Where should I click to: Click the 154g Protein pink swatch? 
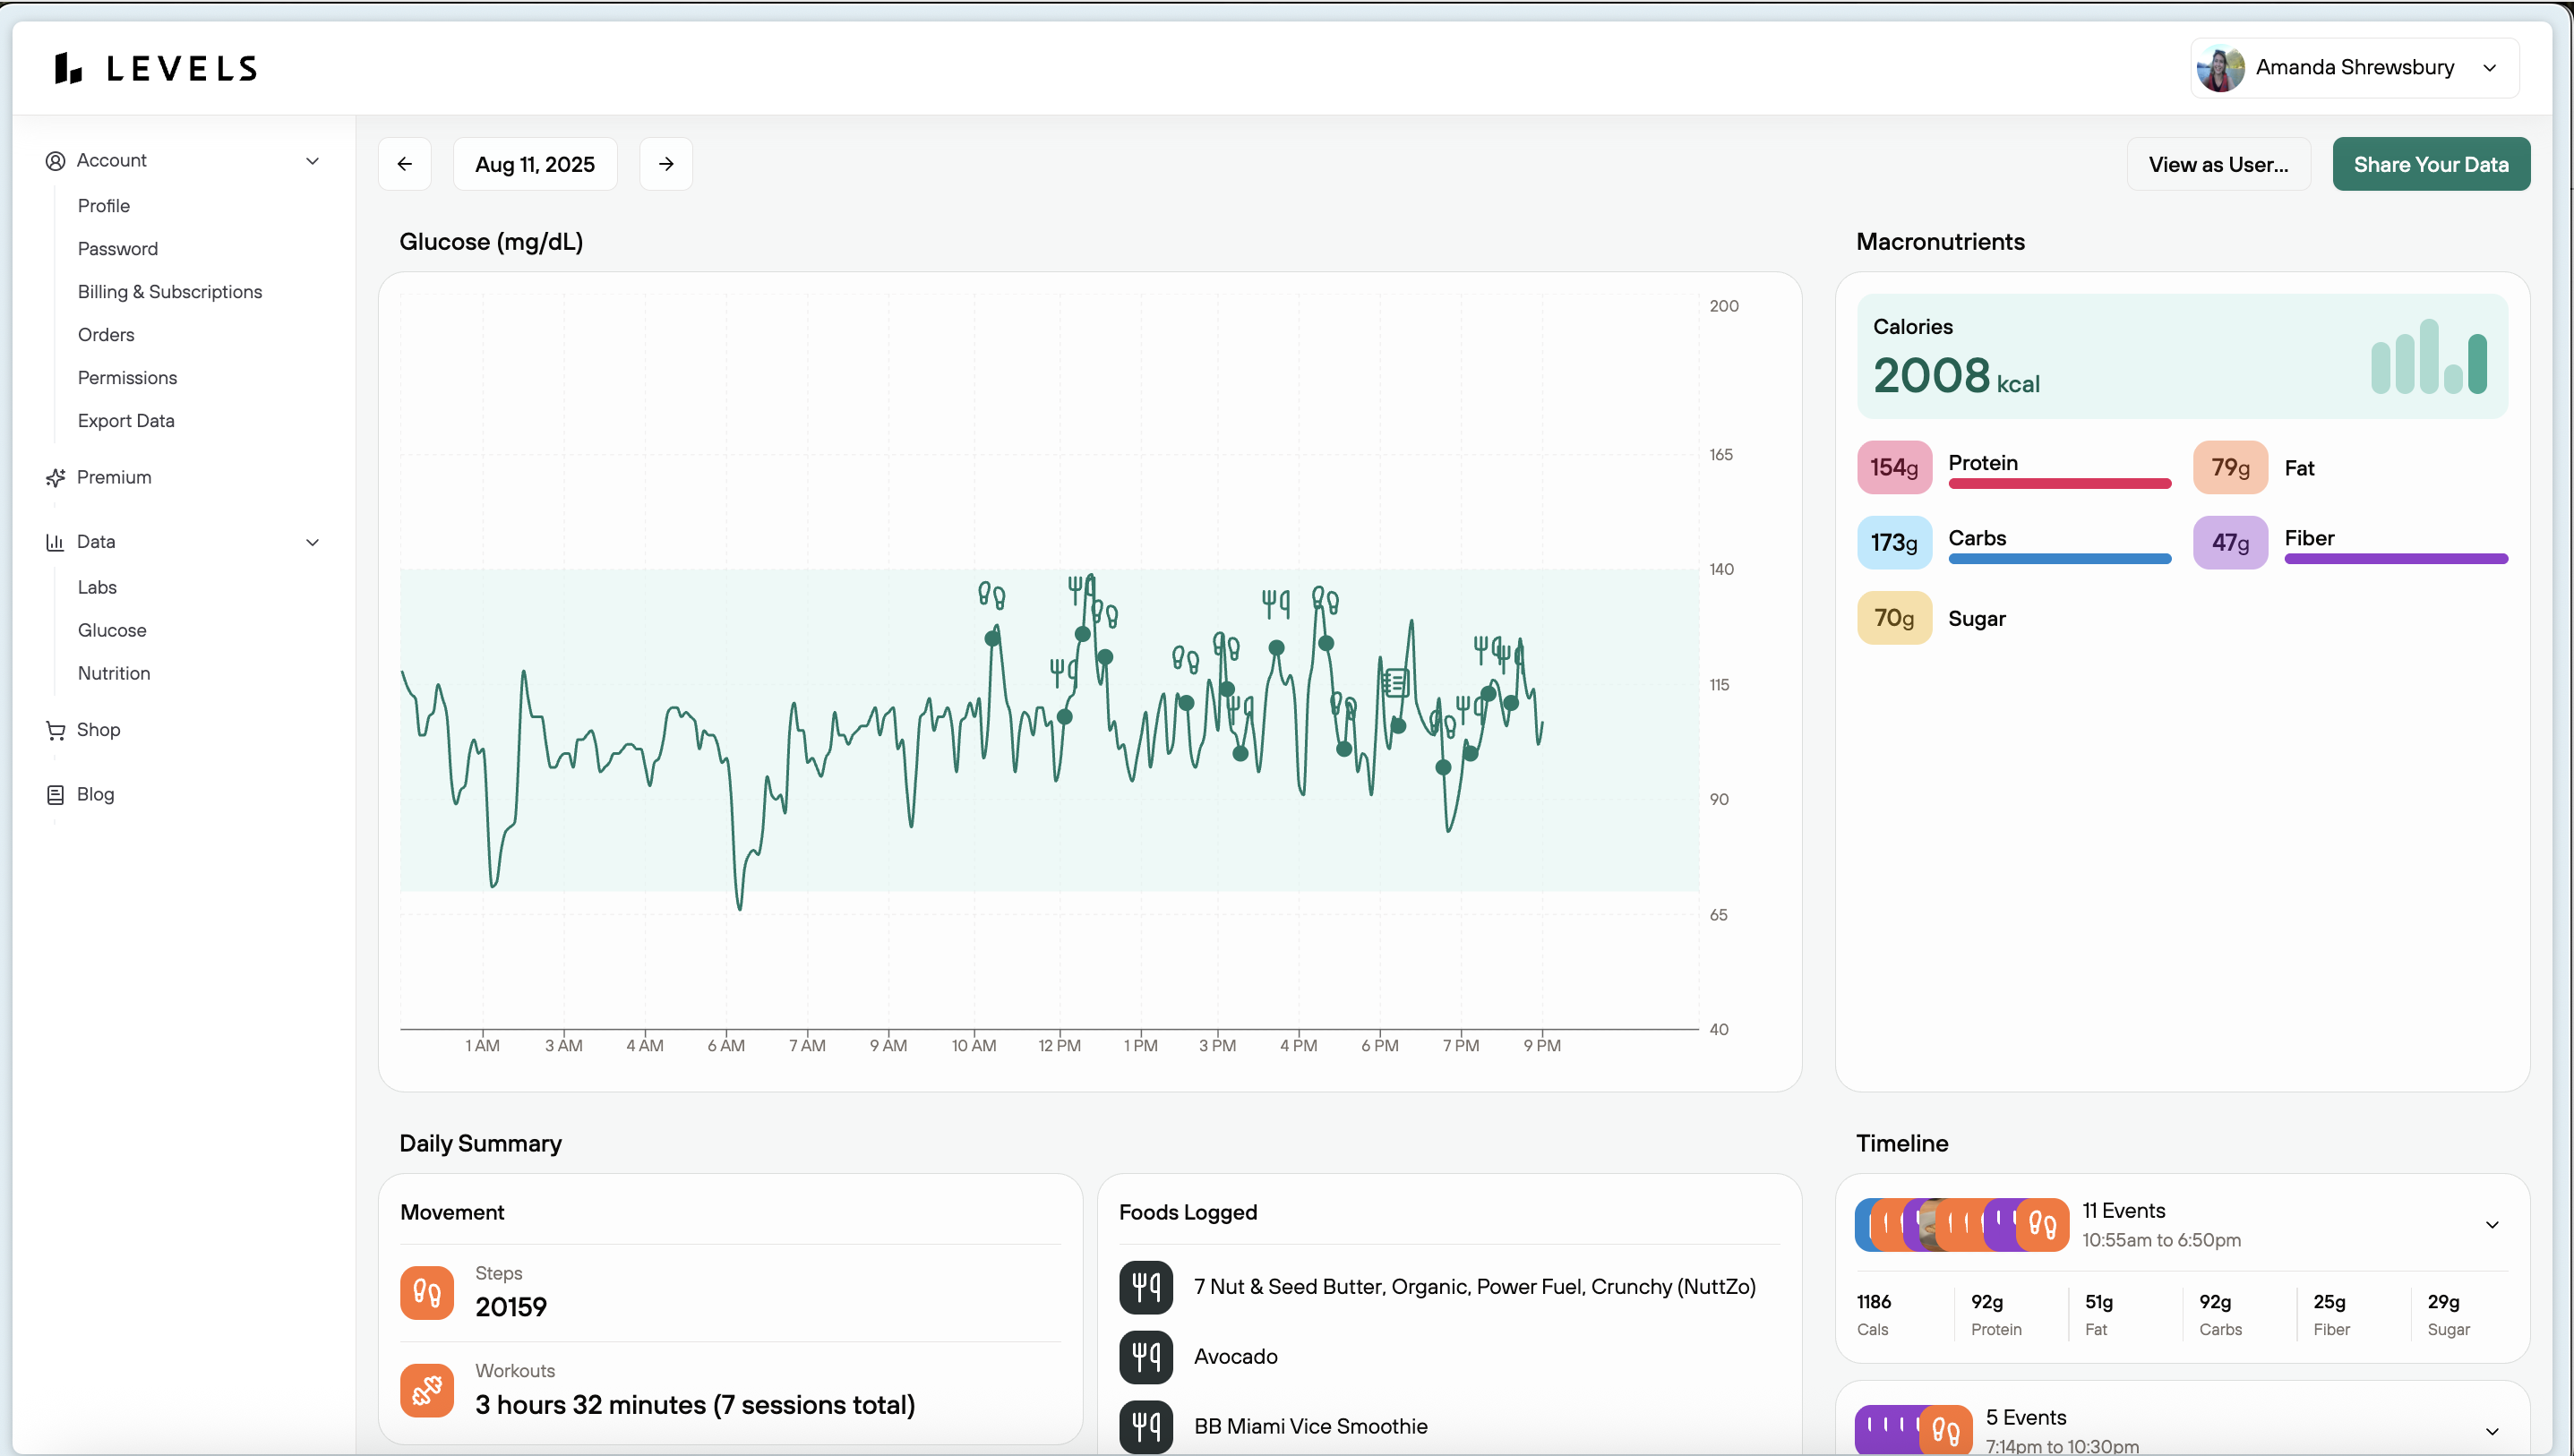pos(1893,467)
